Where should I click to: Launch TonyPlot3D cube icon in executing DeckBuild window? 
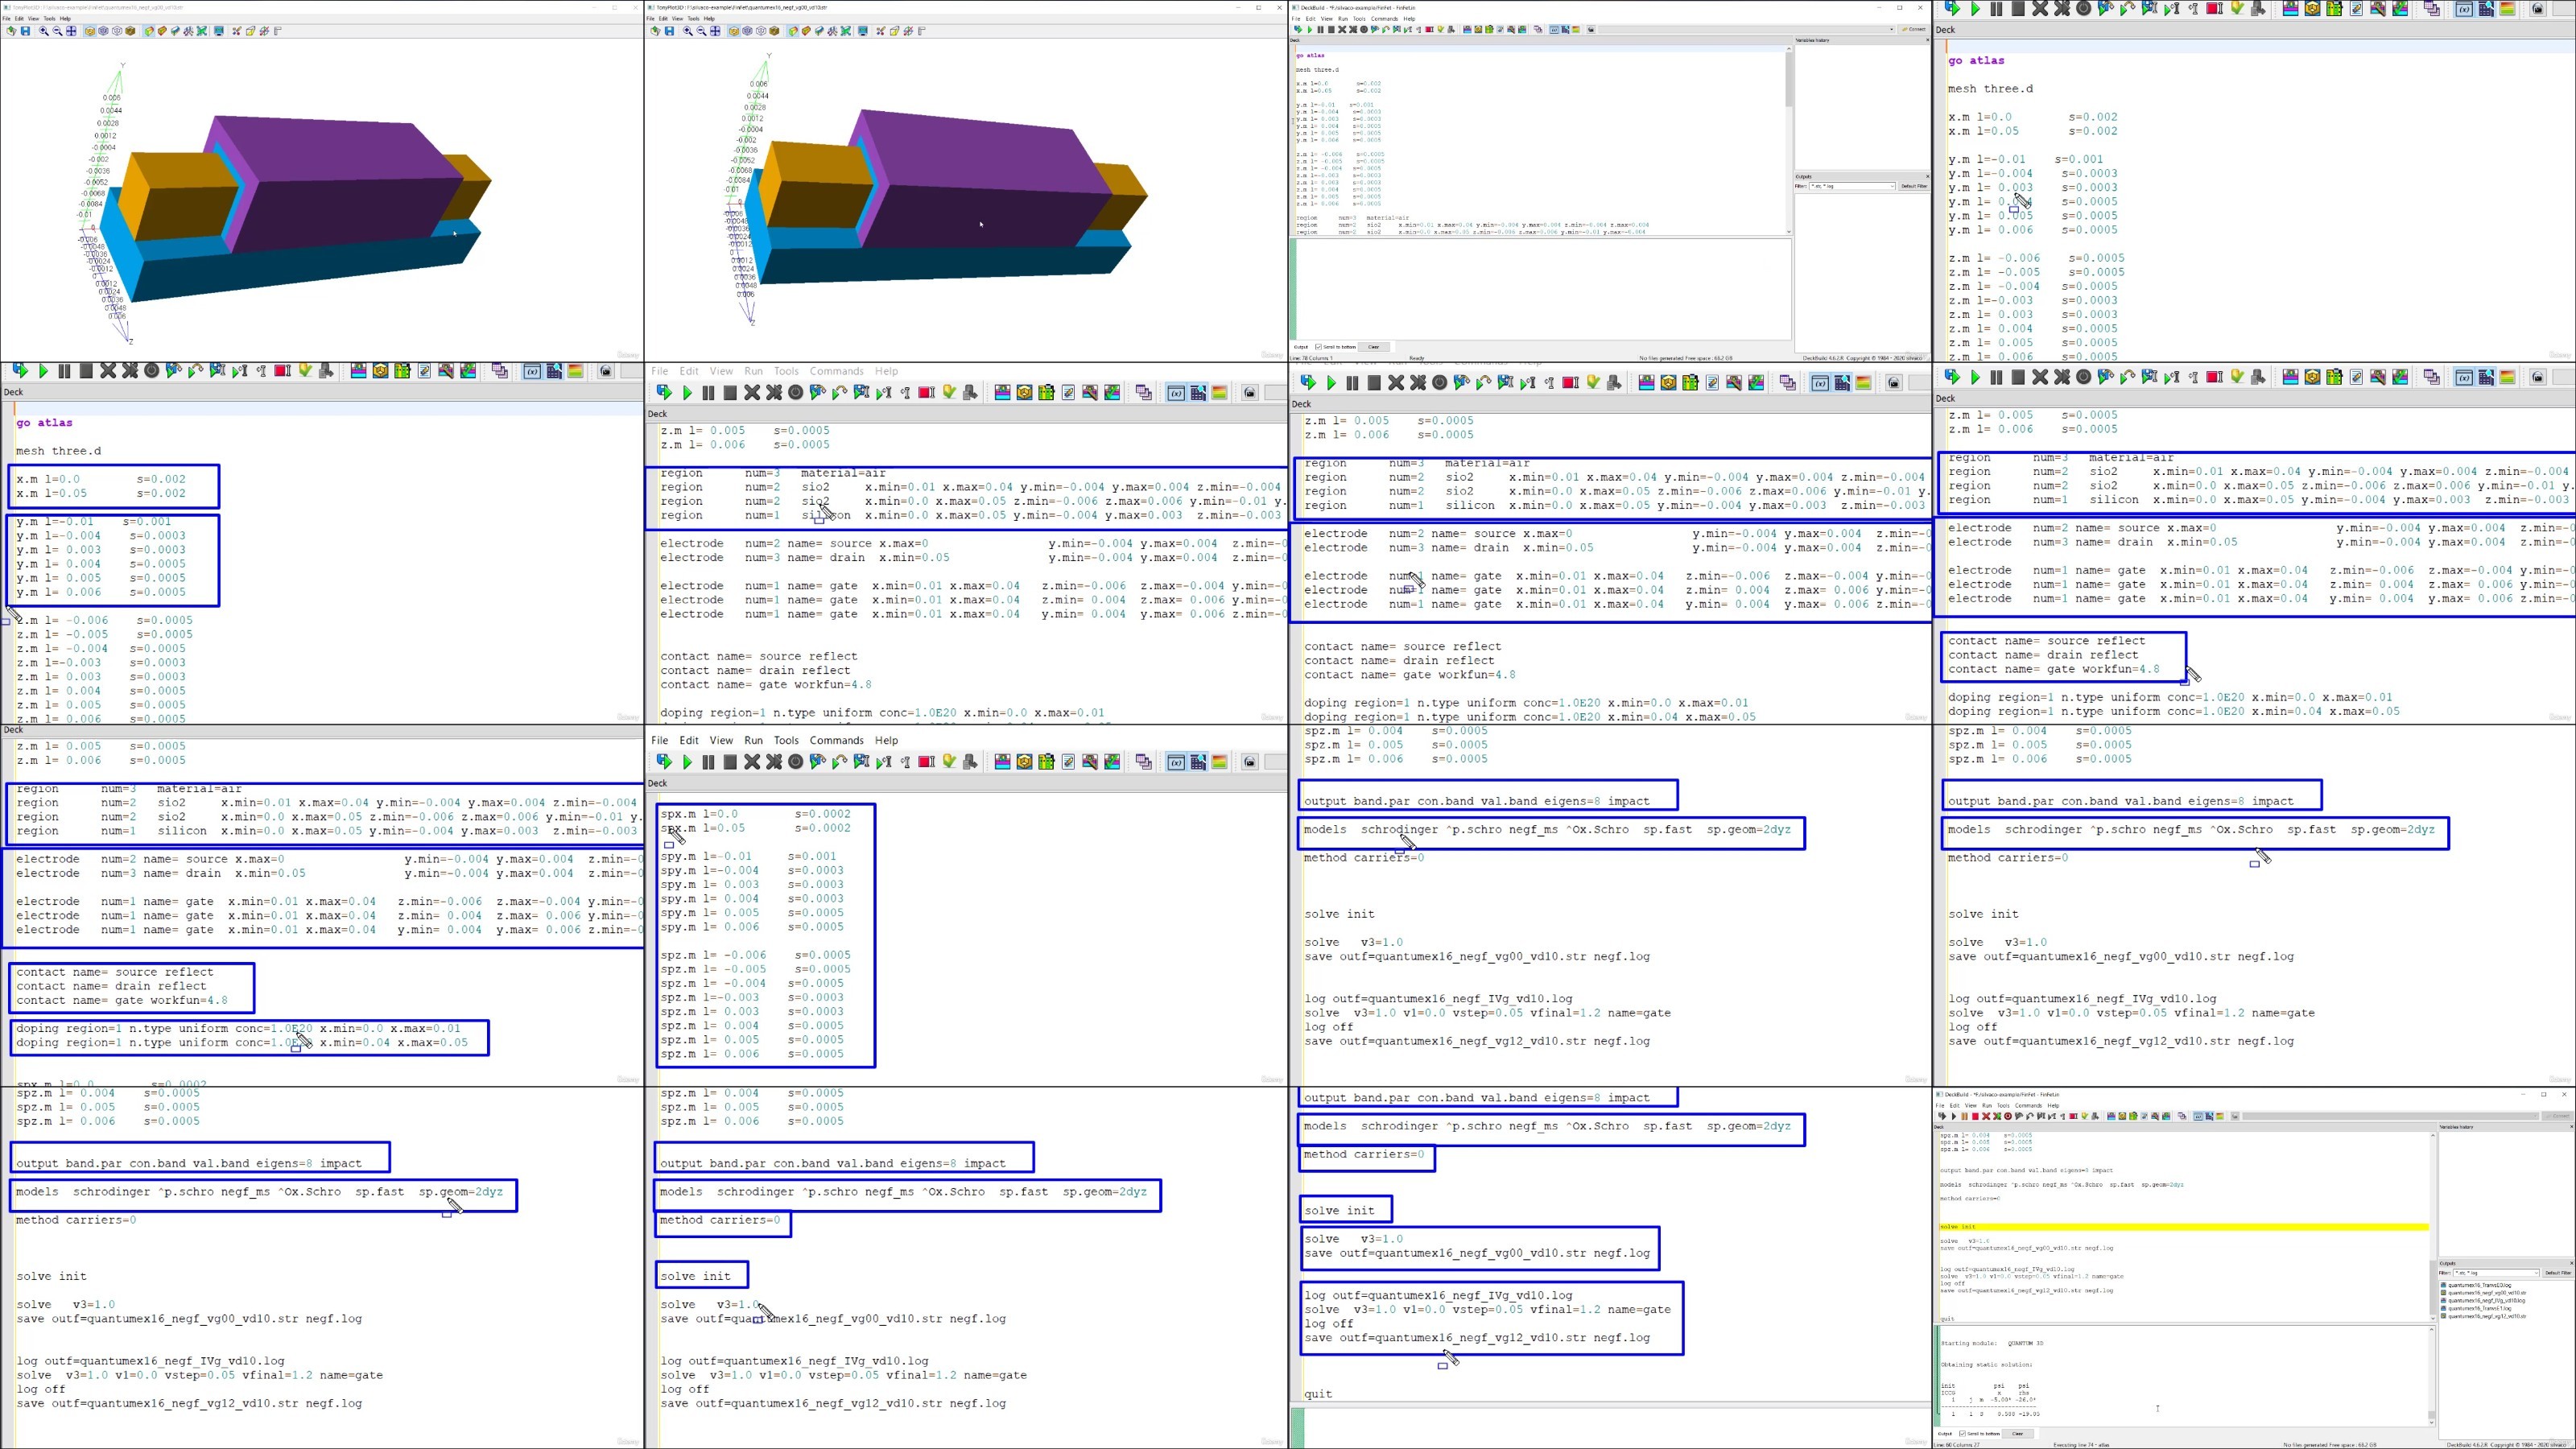2122,1117
